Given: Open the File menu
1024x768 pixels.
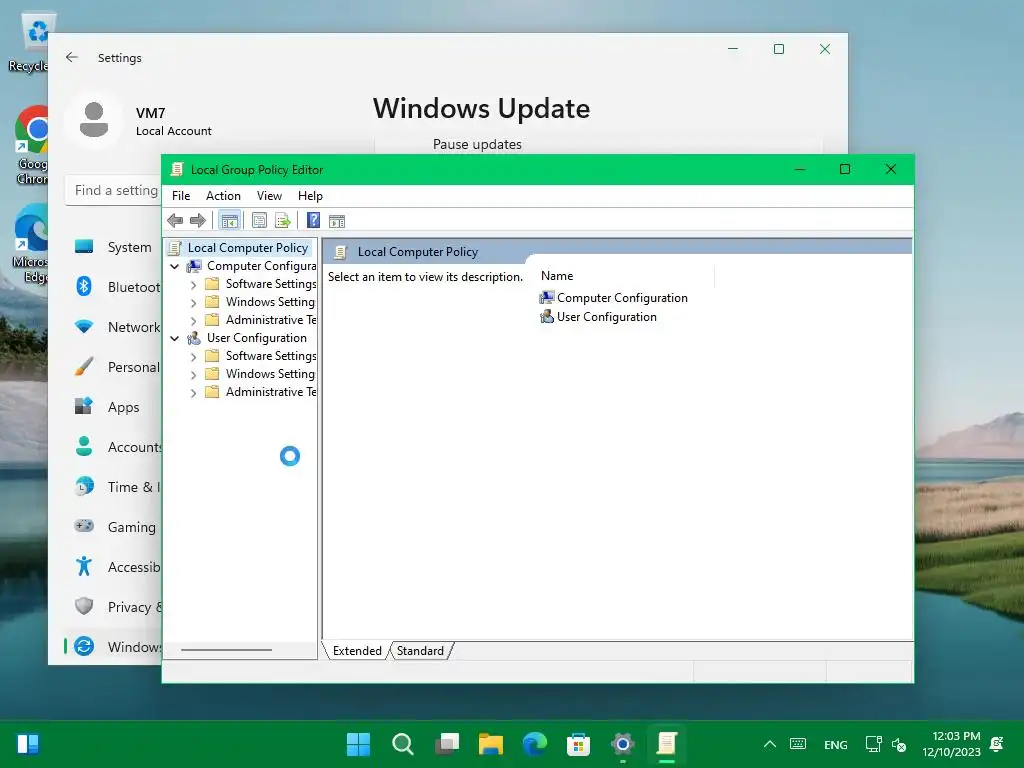Looking at the screenshot, I should (x=181, y=196).
